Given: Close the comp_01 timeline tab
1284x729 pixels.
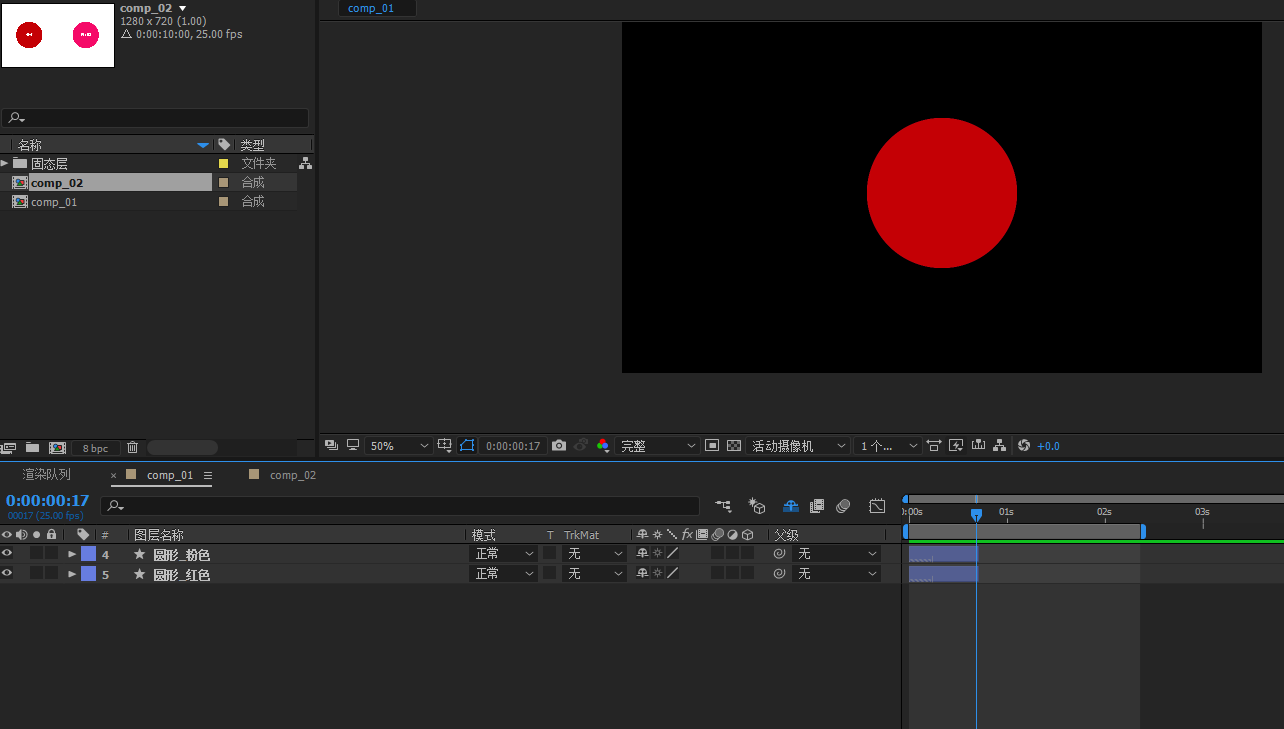Looking at the screenshot, I should click(113, 476).
